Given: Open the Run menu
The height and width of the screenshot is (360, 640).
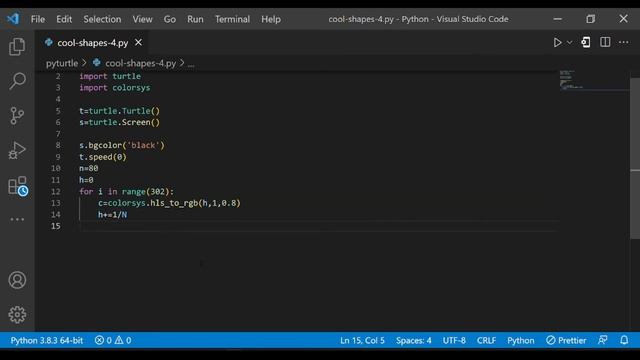Looking at the screenshot, I should point(195,19).
